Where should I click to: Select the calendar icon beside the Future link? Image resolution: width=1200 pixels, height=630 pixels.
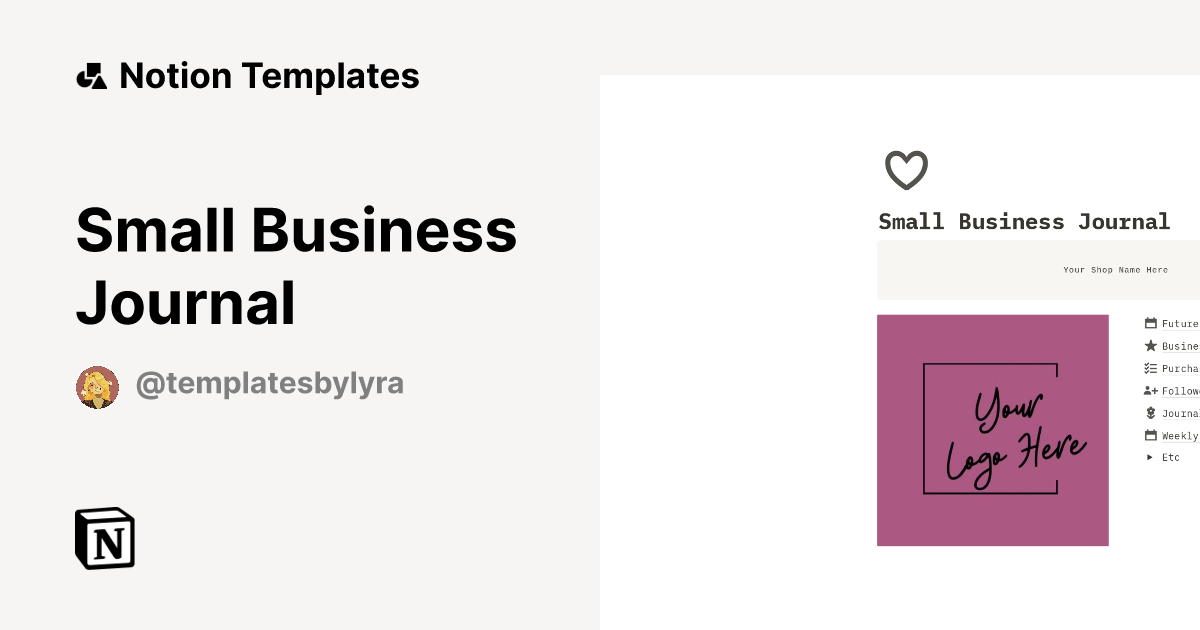[1150, 323]
